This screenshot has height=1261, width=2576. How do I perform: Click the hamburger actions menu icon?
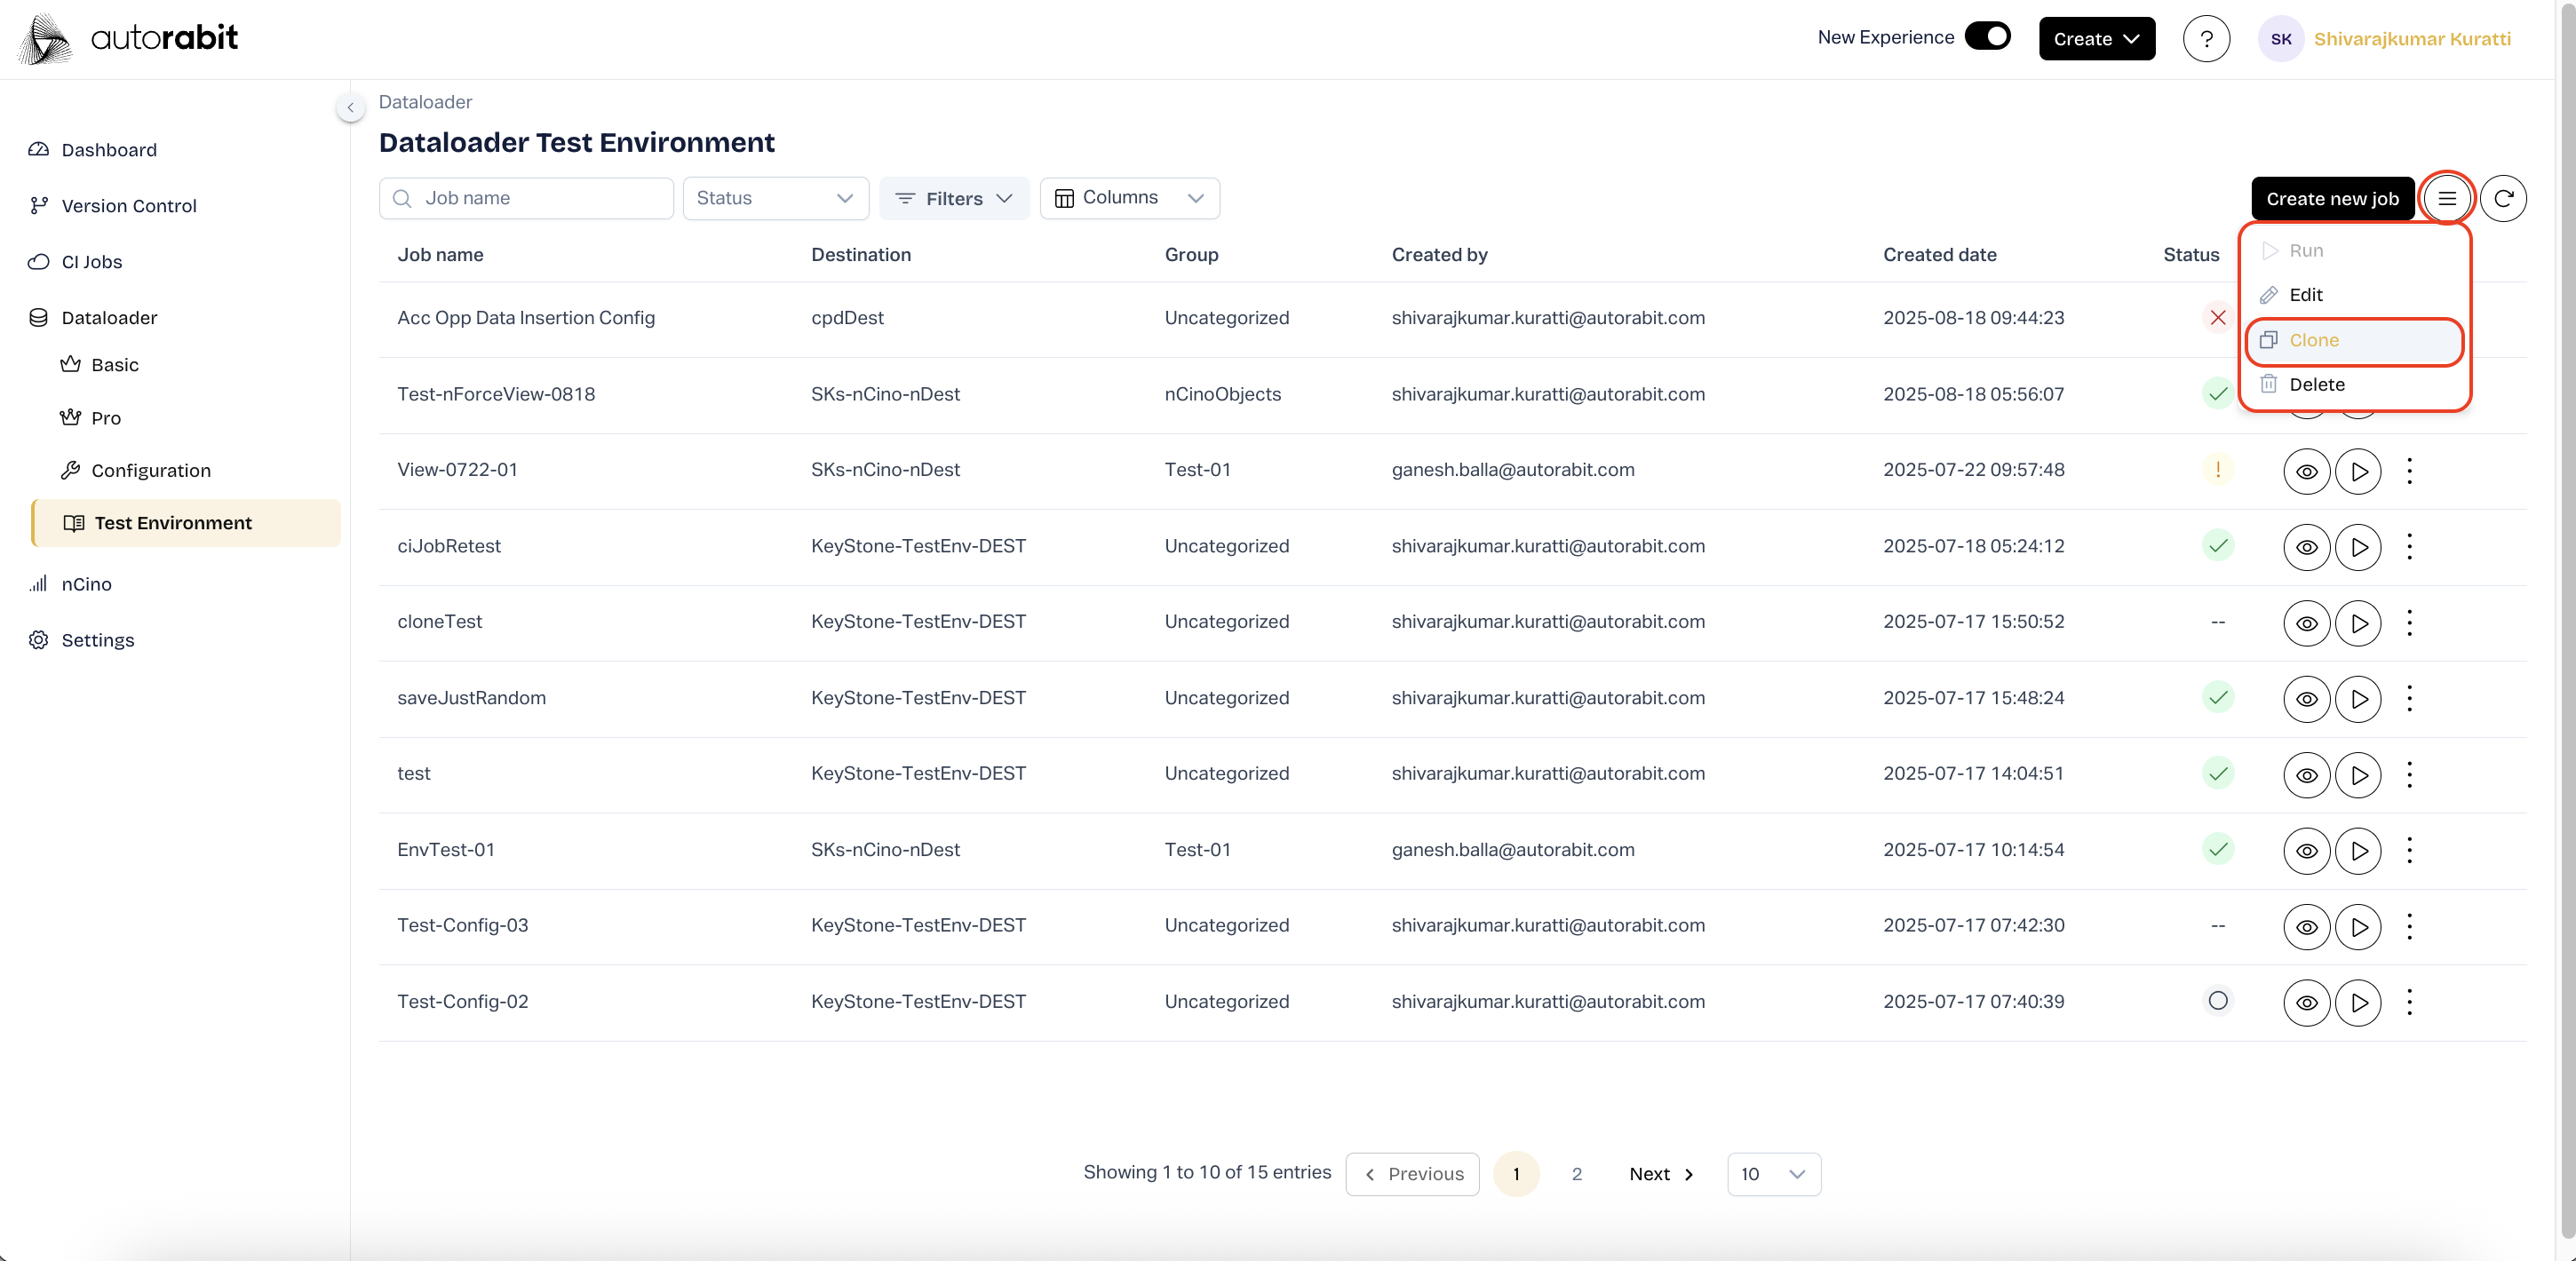coord(2446,198)
